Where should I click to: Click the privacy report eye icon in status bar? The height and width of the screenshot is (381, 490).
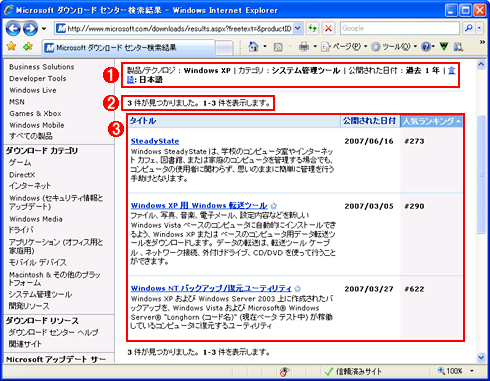click(x=284, y=371)
